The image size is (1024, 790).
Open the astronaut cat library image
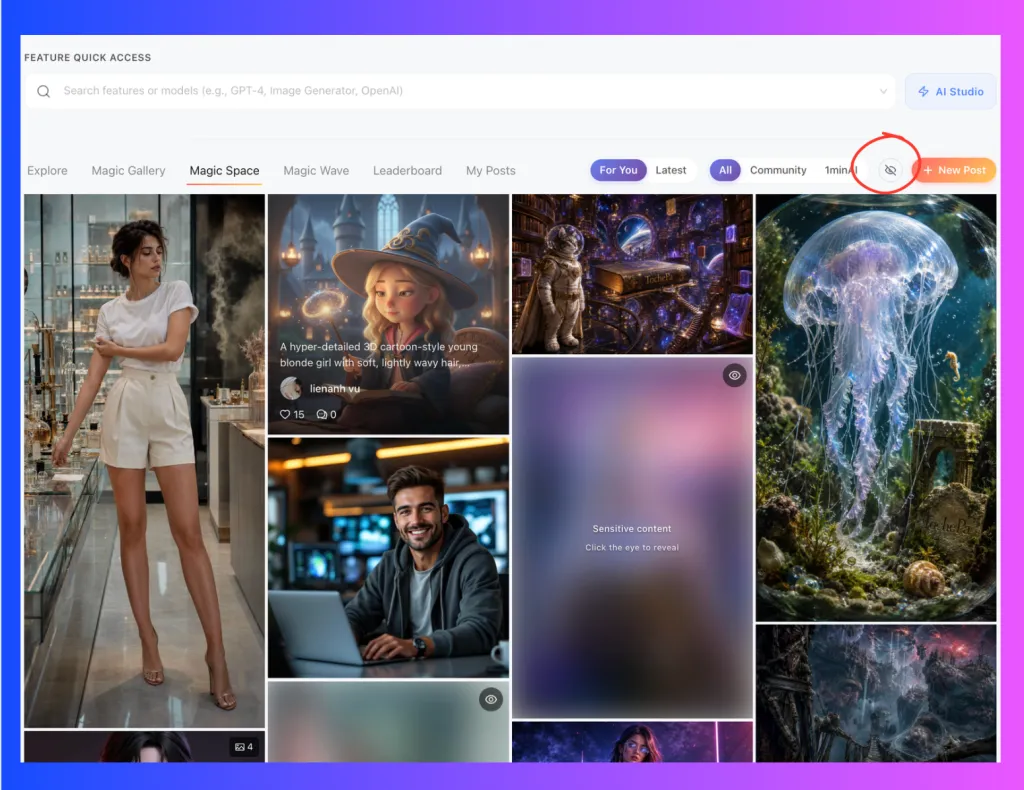(632, 274)
